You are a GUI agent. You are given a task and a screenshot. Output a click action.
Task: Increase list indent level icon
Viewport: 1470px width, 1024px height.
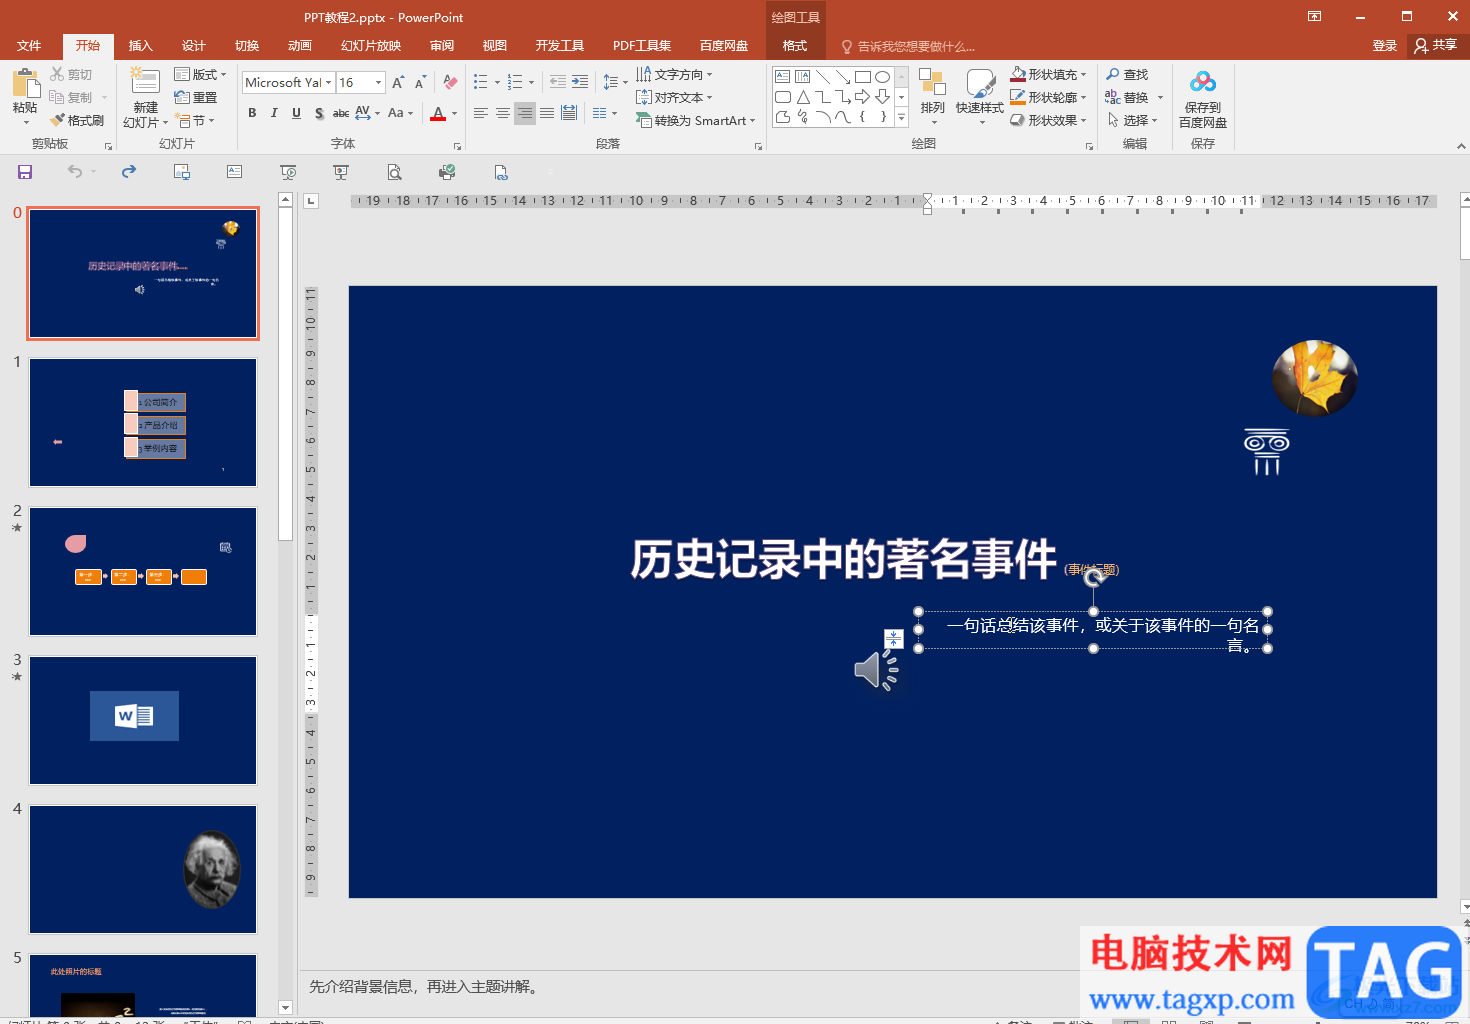tap(580, 82)
